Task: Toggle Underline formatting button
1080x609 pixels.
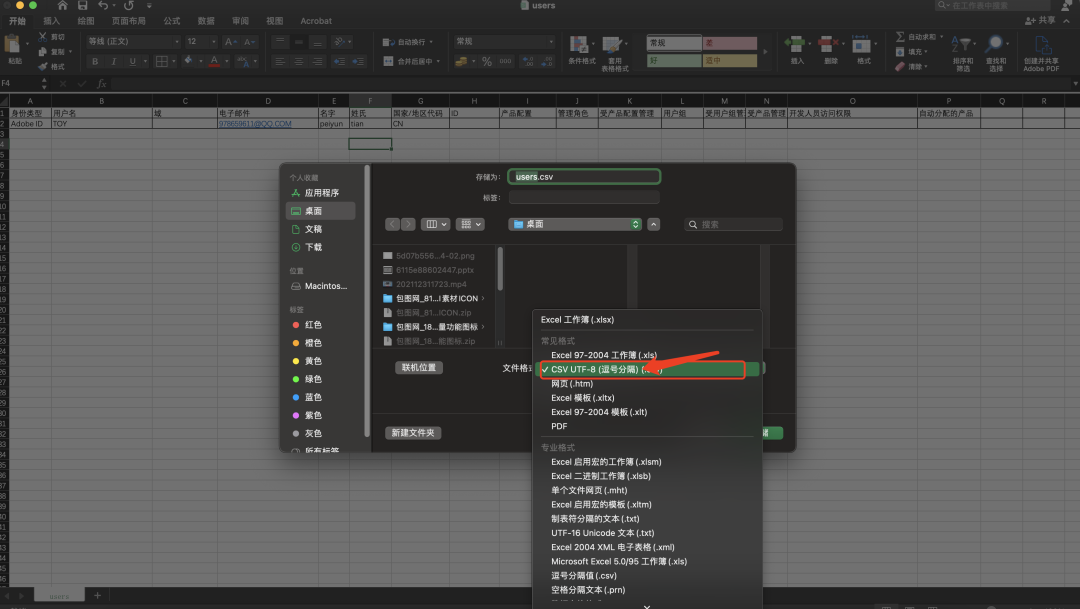Action: (x=132, y=61)
